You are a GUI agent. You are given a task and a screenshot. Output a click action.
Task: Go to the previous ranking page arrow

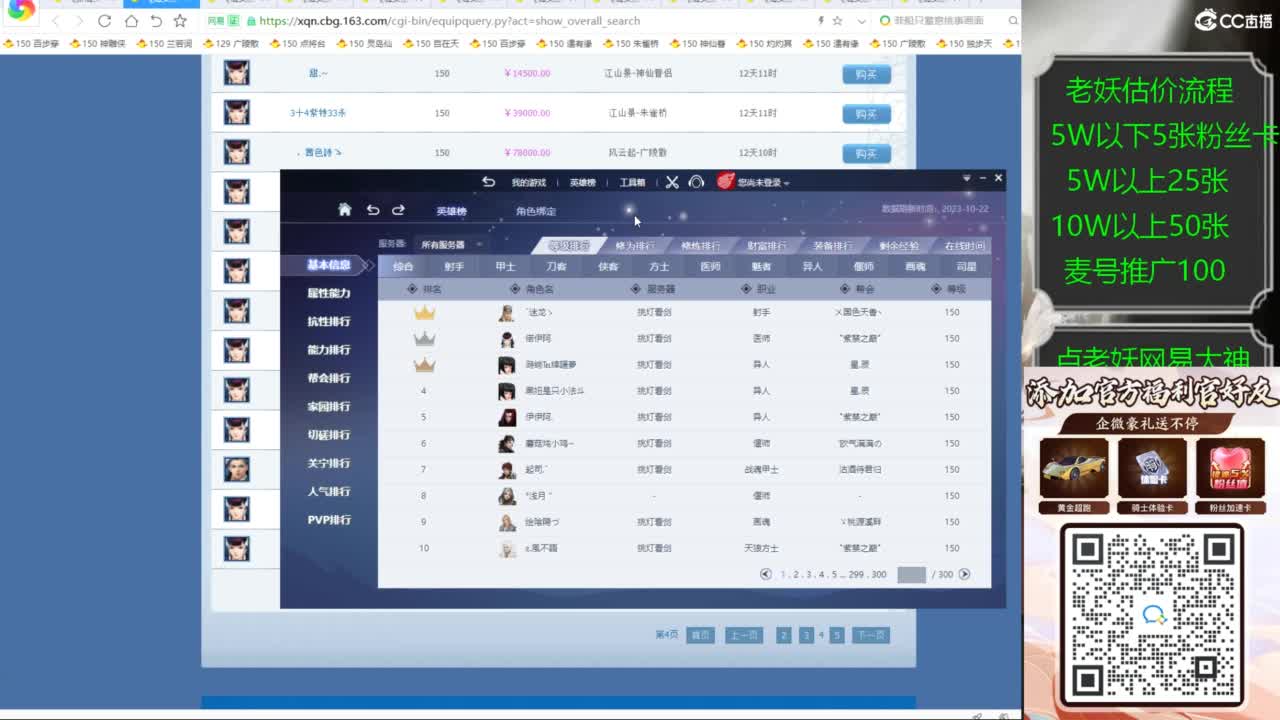click(766, 574)
